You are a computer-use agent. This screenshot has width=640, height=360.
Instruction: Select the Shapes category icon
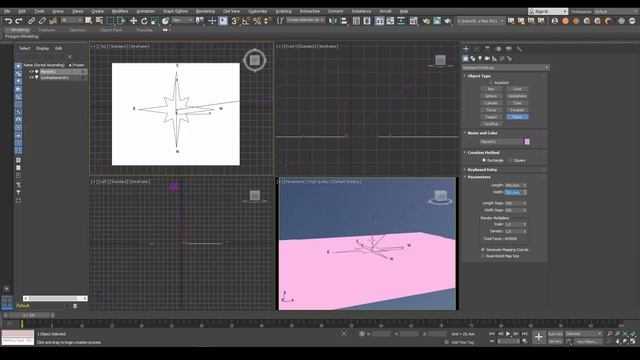(x=473, y=59)
